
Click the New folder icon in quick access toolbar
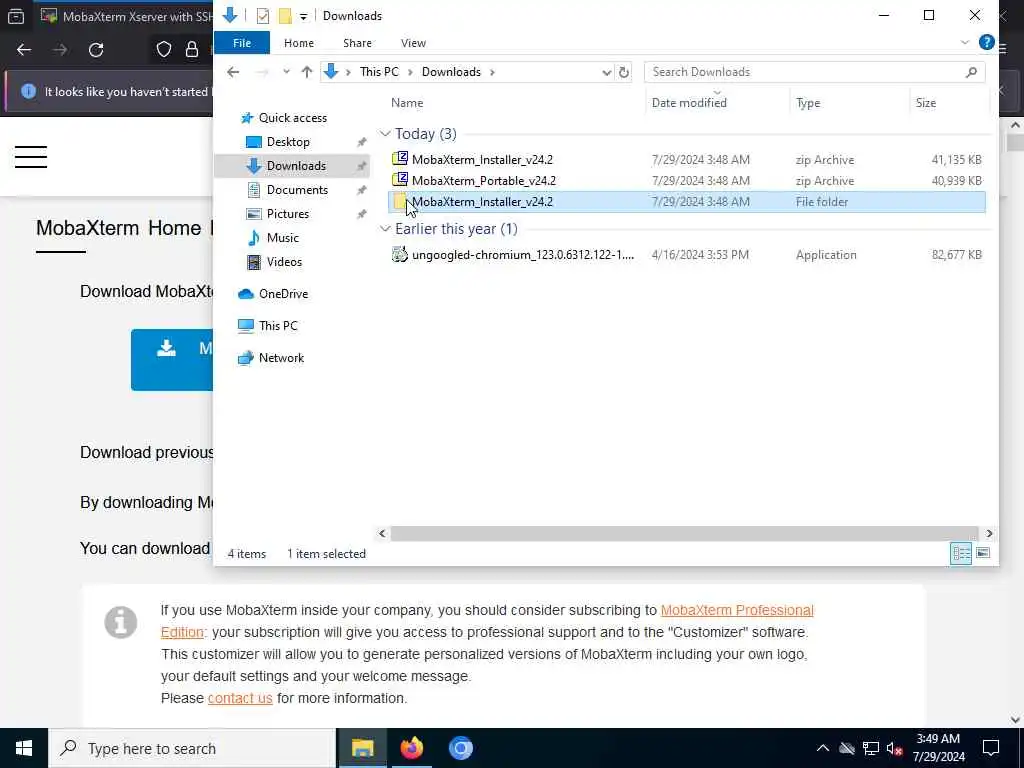pyautogui.click(x=285, y=16)
